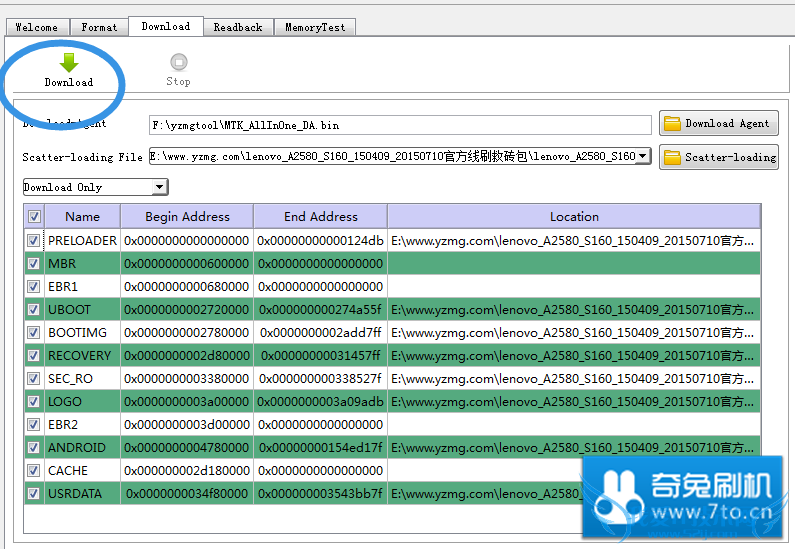Screen dimensions: 795x549
Task: Toggle the RECOVERY partition checkbox
Action: coord(34,355)
